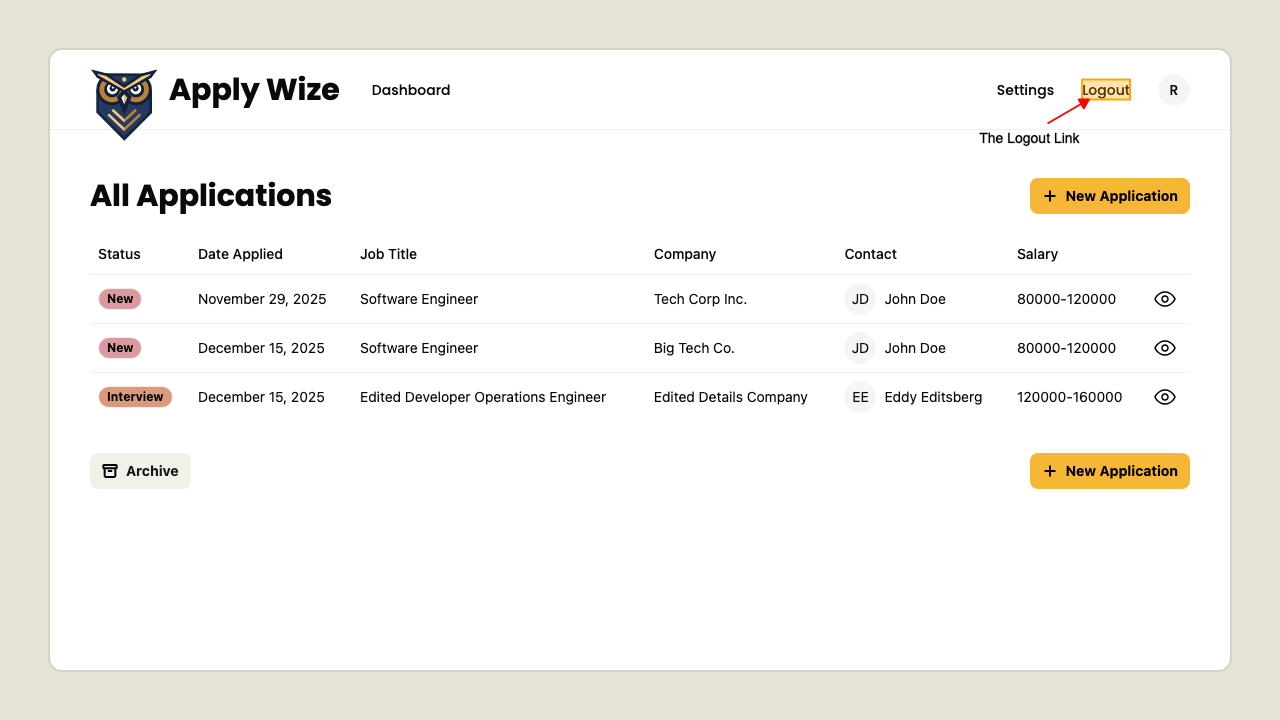This screenshot has height=720, width=1280.
Task: Open the eye icon for Tech Corp Inc.
Action: click(1164, 298)
